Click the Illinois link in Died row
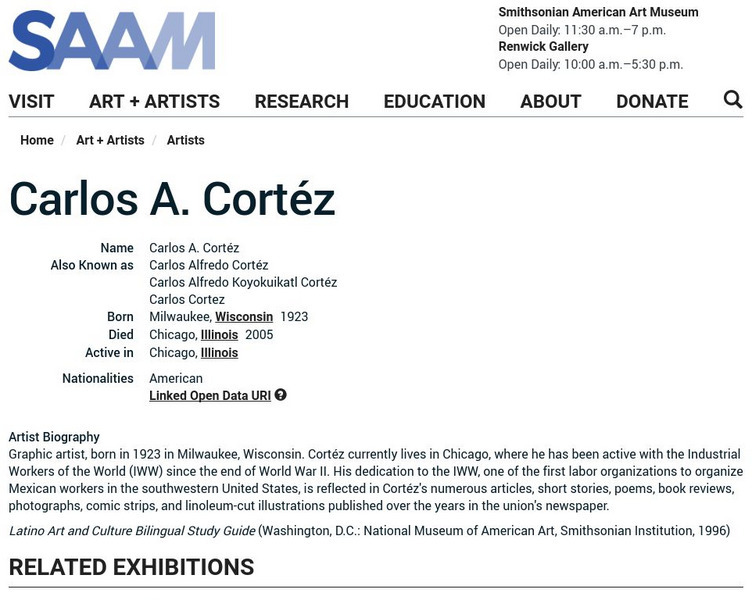 pyautogui.click(x=219, y=335)
